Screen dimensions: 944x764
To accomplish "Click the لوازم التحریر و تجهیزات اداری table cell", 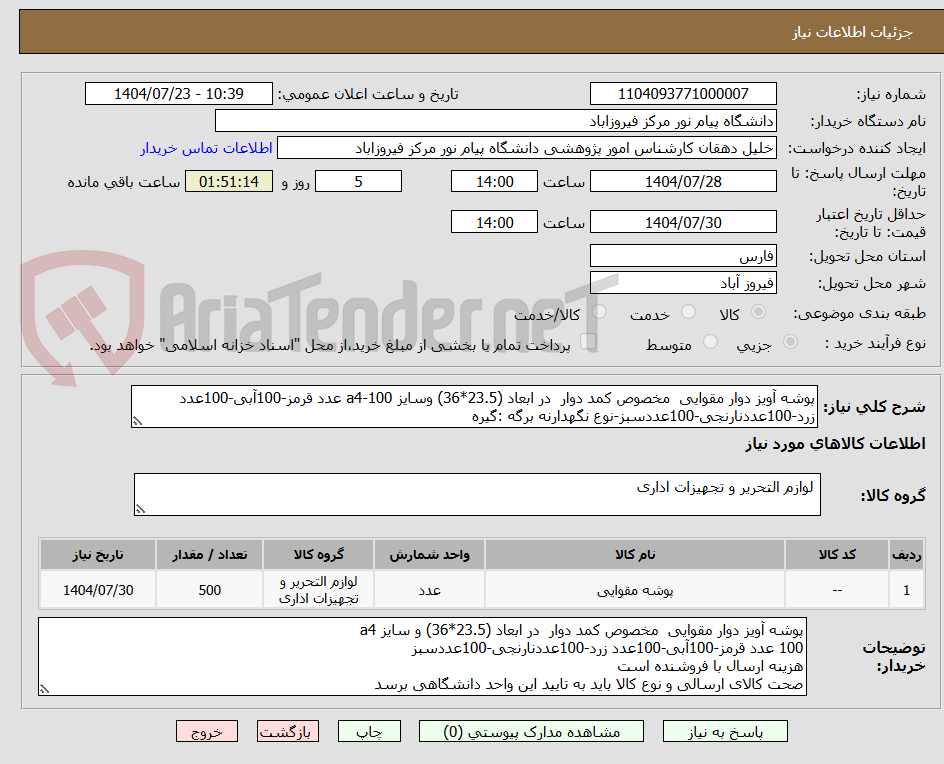I will click(318, 590).
